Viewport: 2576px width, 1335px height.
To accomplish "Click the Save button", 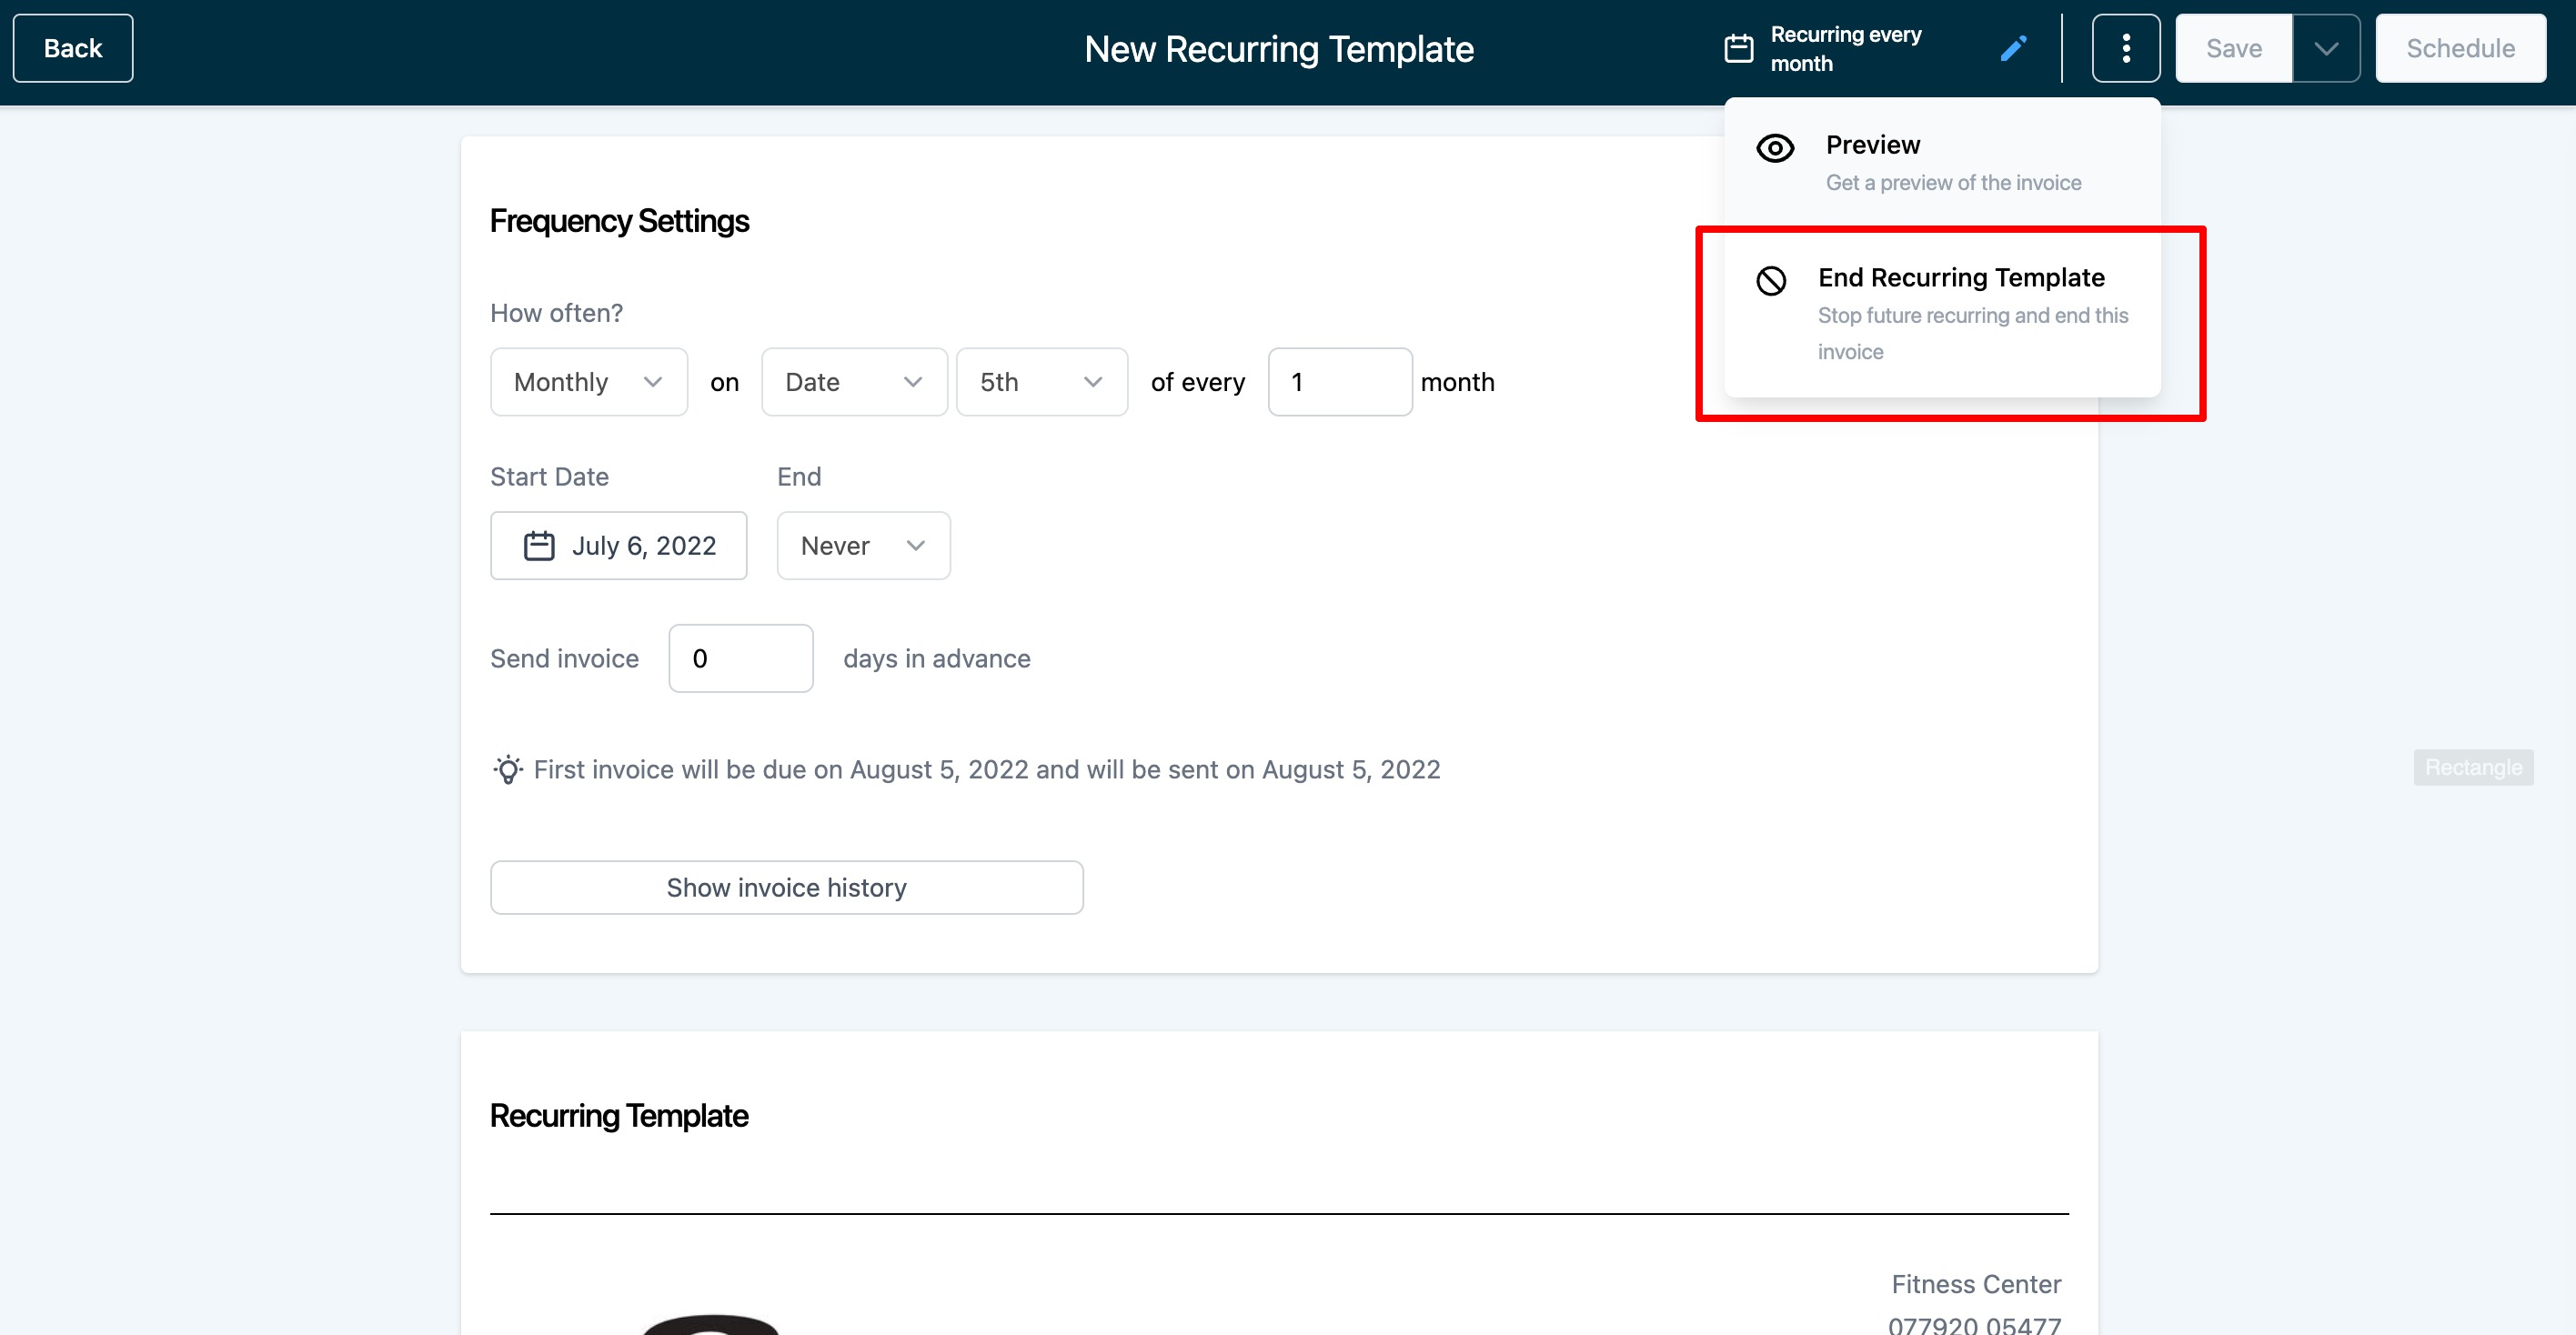I will click(2233, 48).
